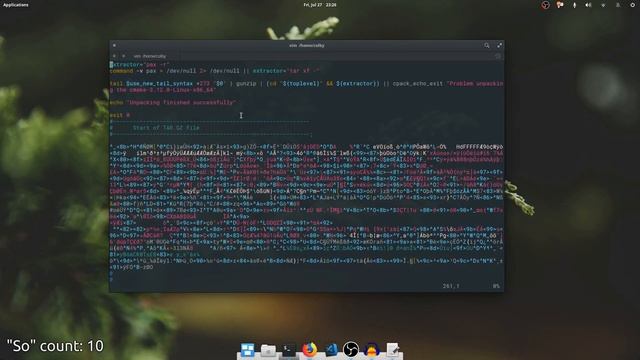Select the vim tab in the terminal
Viewport: 640px width, 360px height.
pyautogui.click(x=149, y=56)
